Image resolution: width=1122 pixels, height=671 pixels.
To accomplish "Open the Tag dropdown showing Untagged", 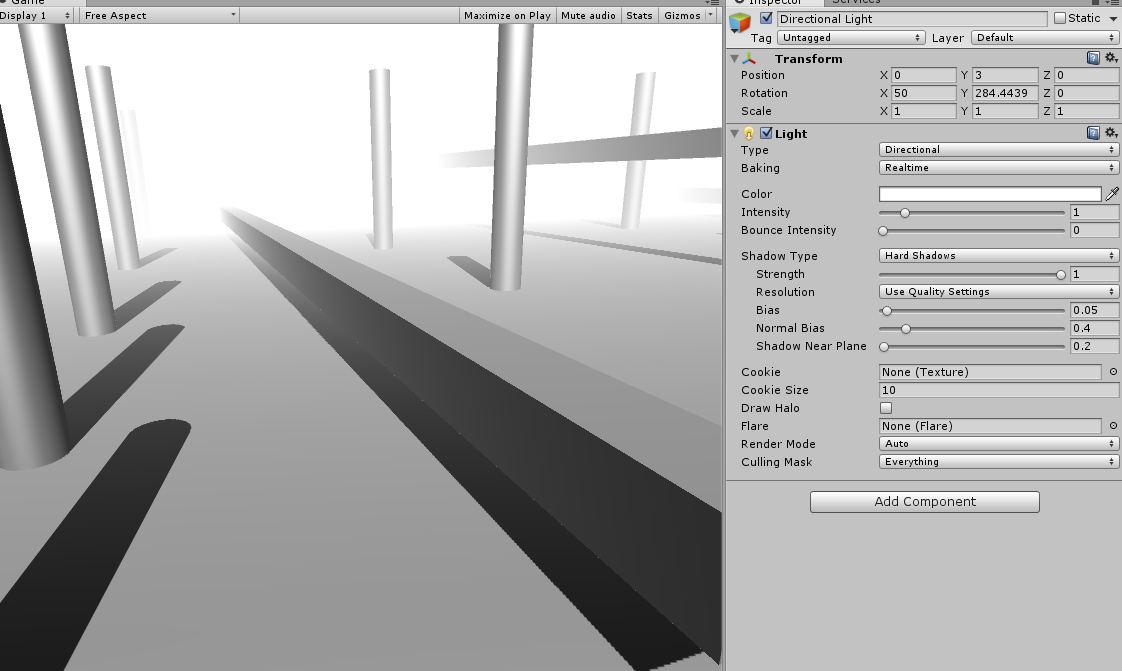I will (851, 38).
